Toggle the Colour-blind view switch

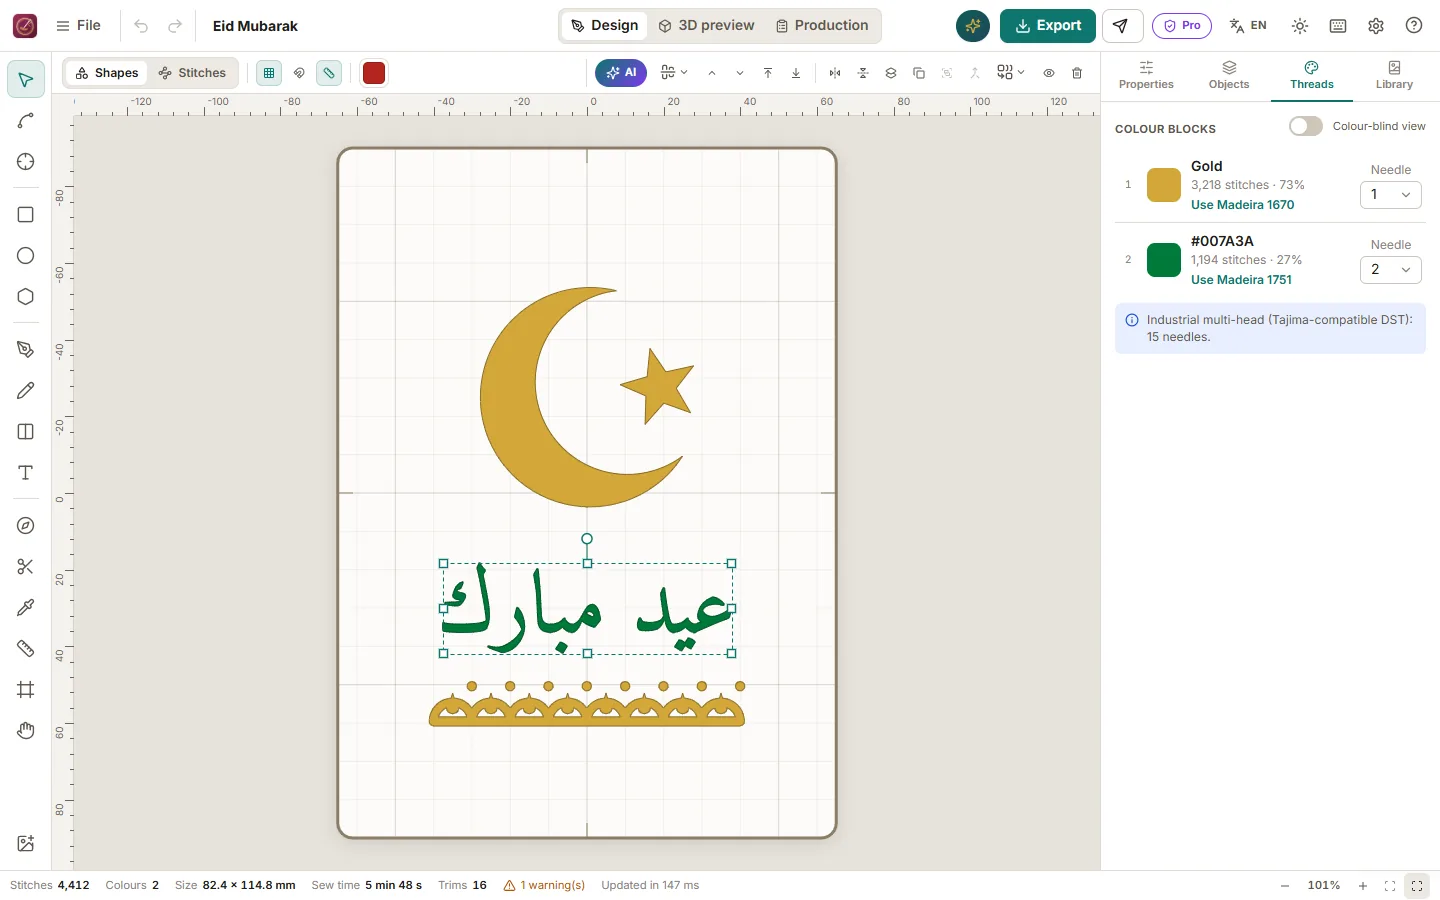(1306, 126)
